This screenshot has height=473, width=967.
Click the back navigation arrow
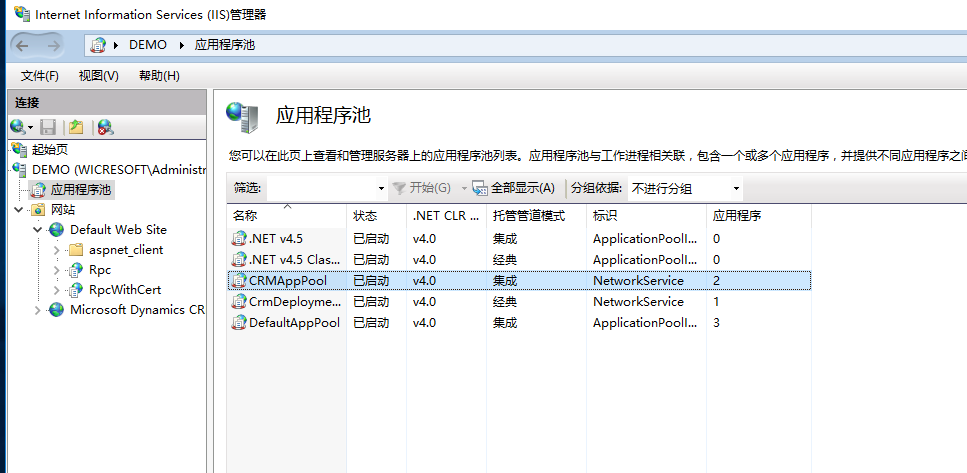click(x=22, y=45)
